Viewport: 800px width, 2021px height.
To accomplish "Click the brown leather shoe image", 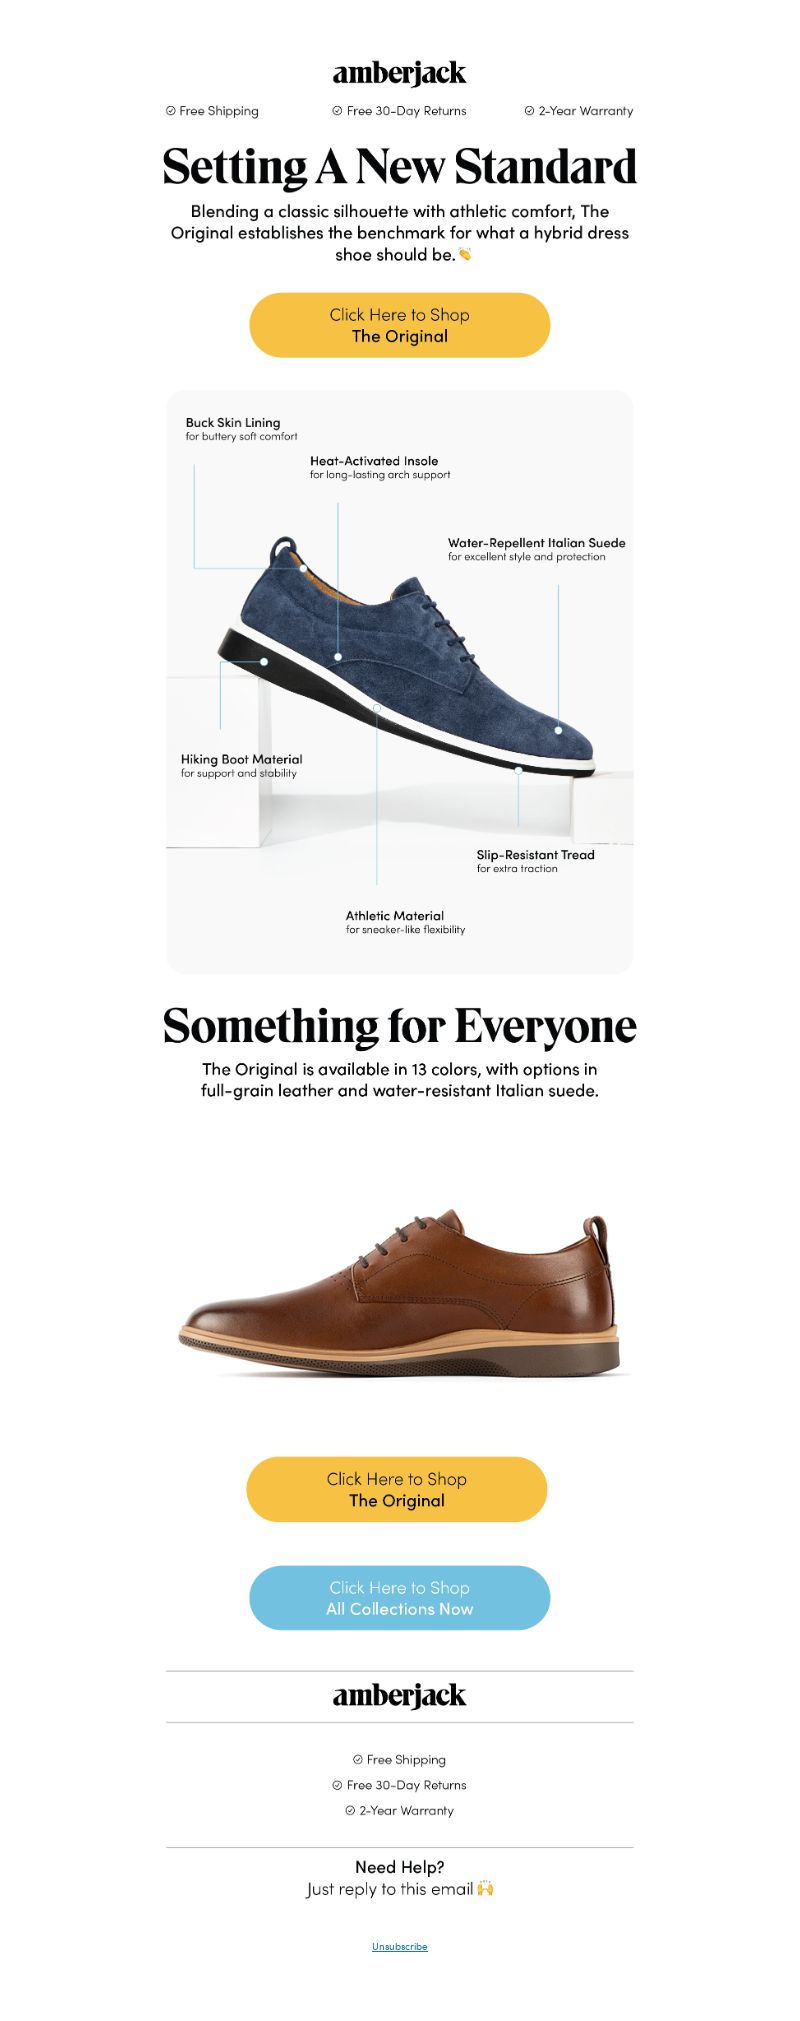I will pos(400,1293).
